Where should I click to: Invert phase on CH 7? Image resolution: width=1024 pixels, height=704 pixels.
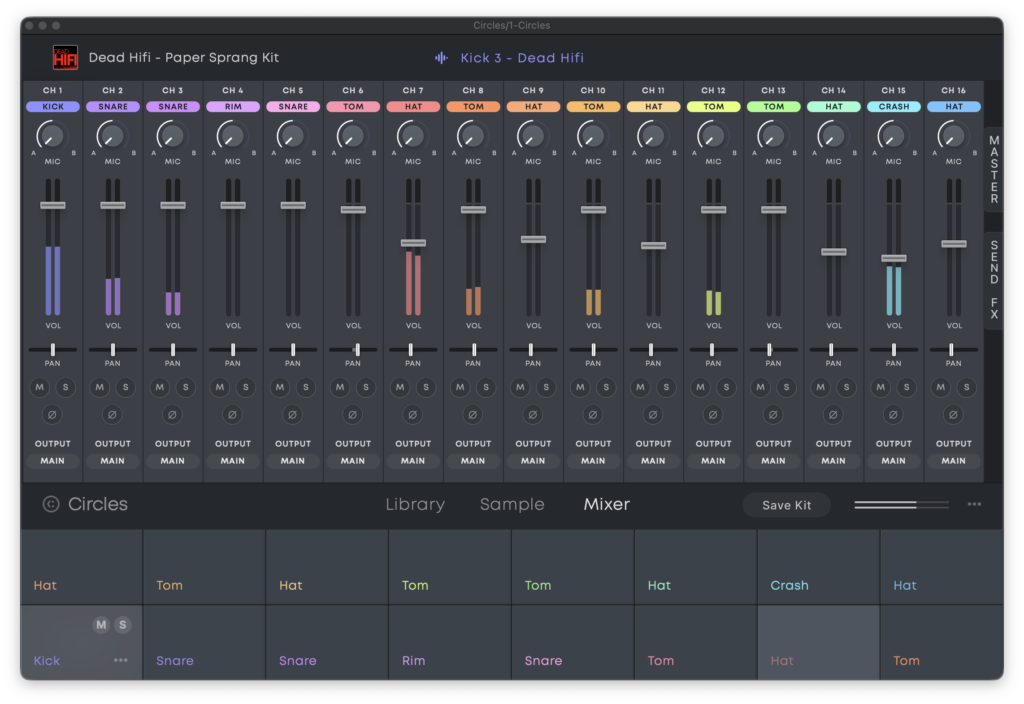413,415
